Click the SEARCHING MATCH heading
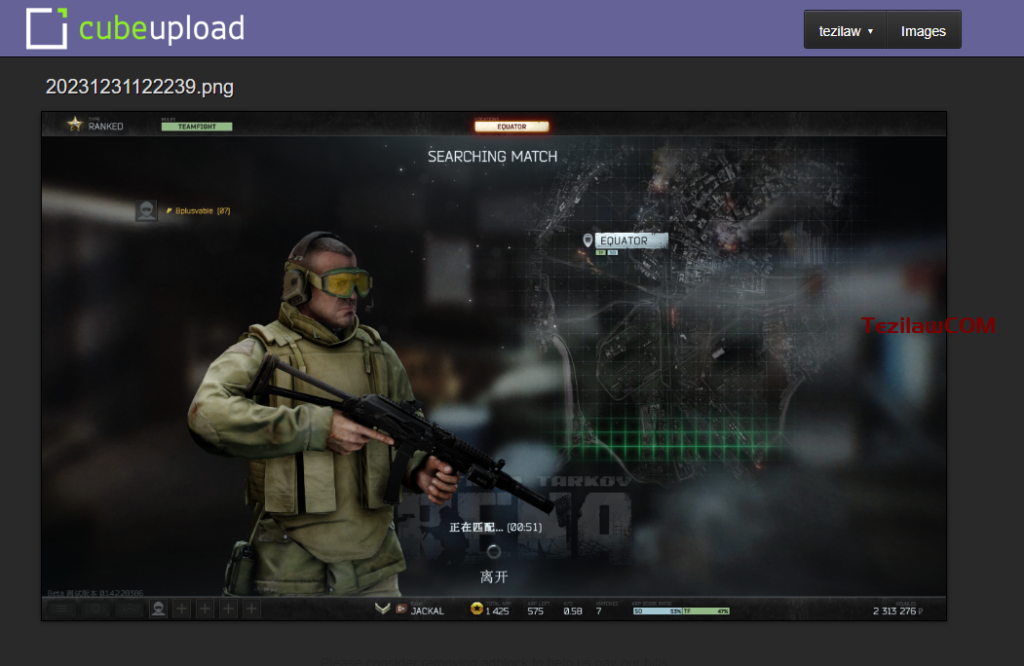The width and height of the screenshot is (1024, 666). pos(492,157)
